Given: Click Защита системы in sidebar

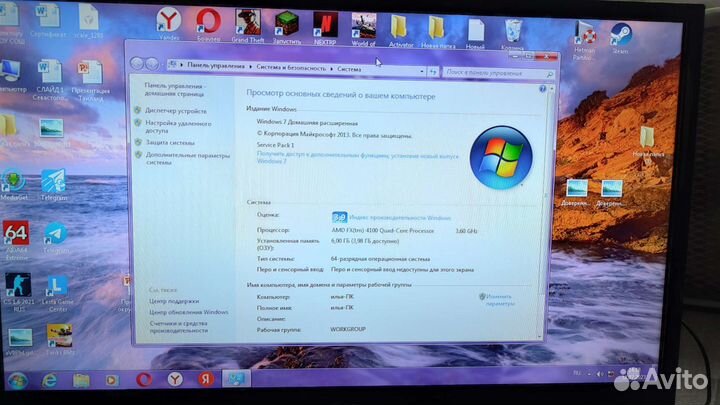Looking at the screenshot, I should point(170,142).
